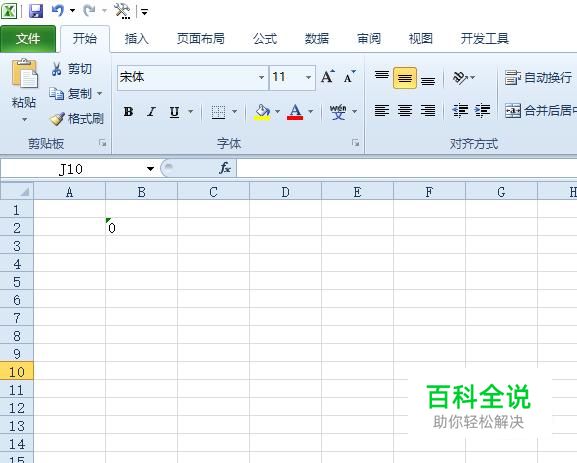Switch to the 开始 home tab

click(x=85, y=39)
